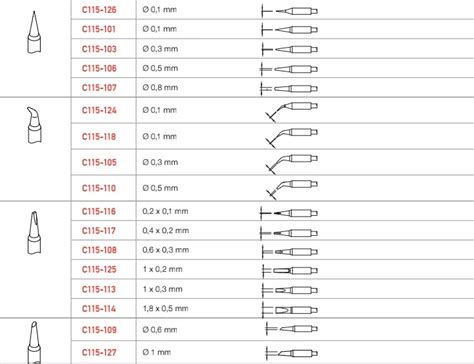Open the C115-116 cartridge reference

pos(99,211)
